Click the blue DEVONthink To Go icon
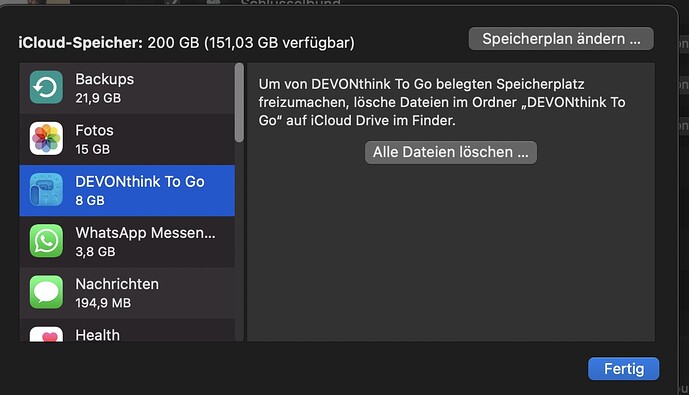Viewport: 689px width, 395px height. click(x=46, y=190)
